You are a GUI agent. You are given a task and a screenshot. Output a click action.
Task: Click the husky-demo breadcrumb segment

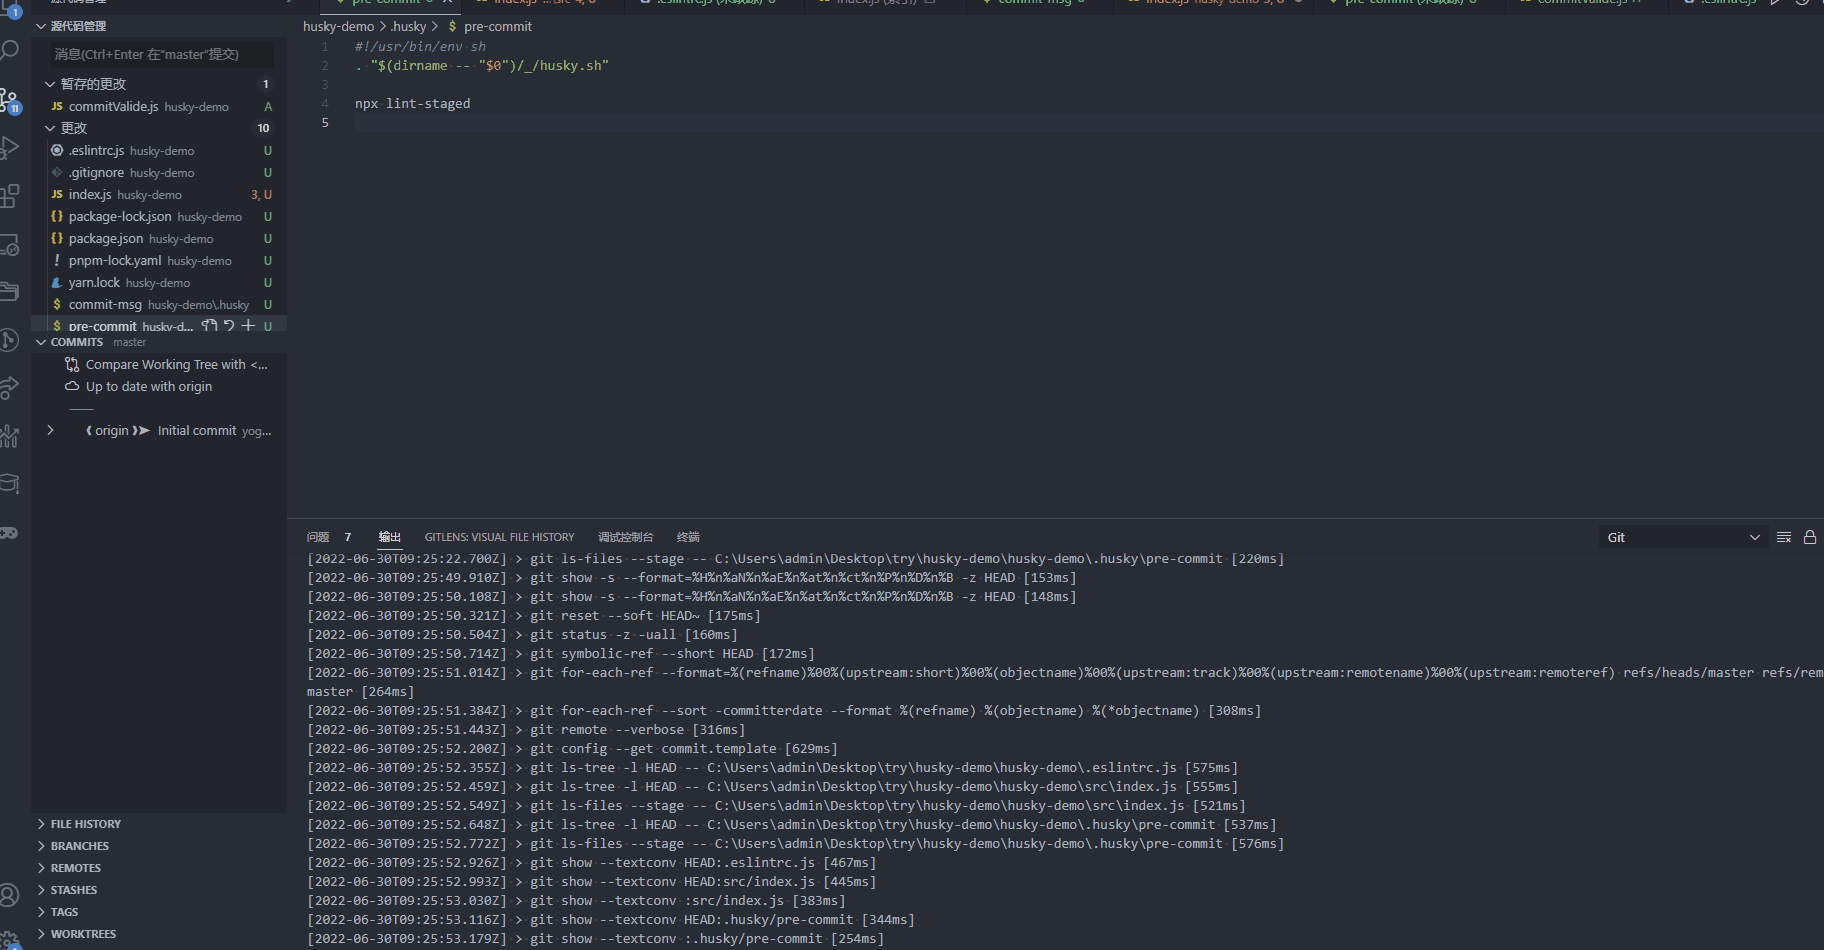[338, 27]
